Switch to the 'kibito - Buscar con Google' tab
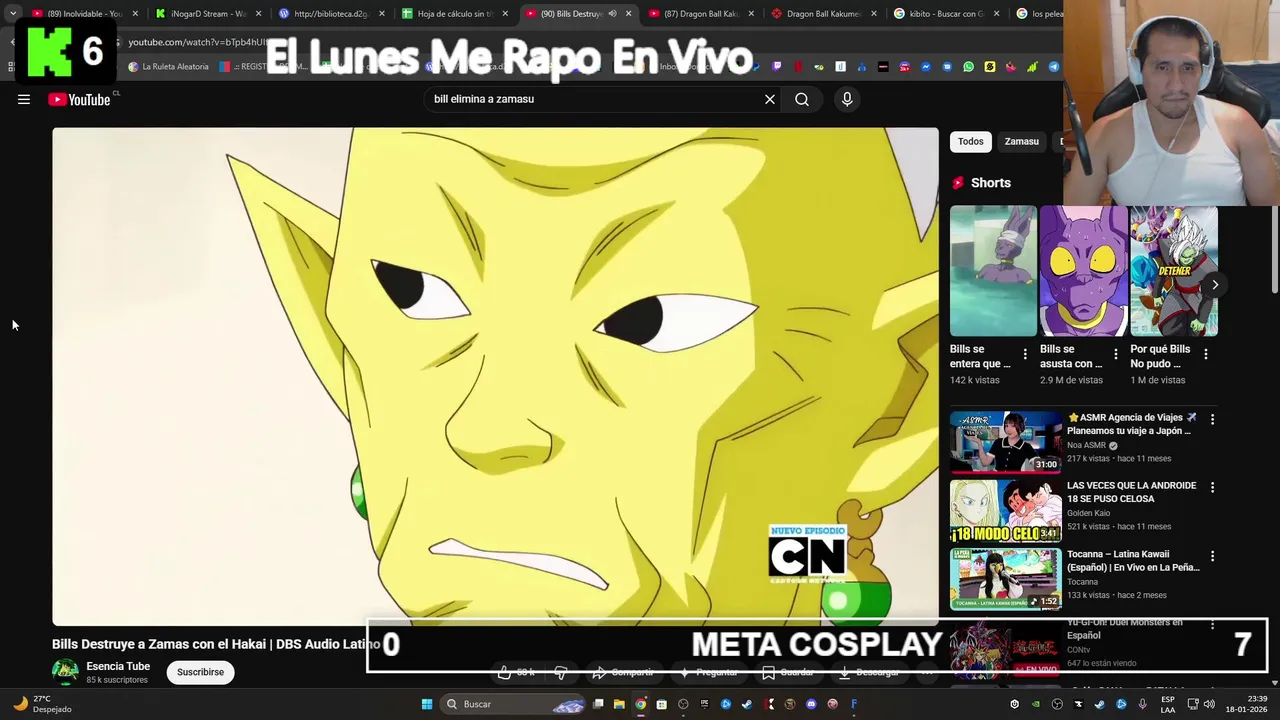The image size is (1280, 720). (945, 14)
